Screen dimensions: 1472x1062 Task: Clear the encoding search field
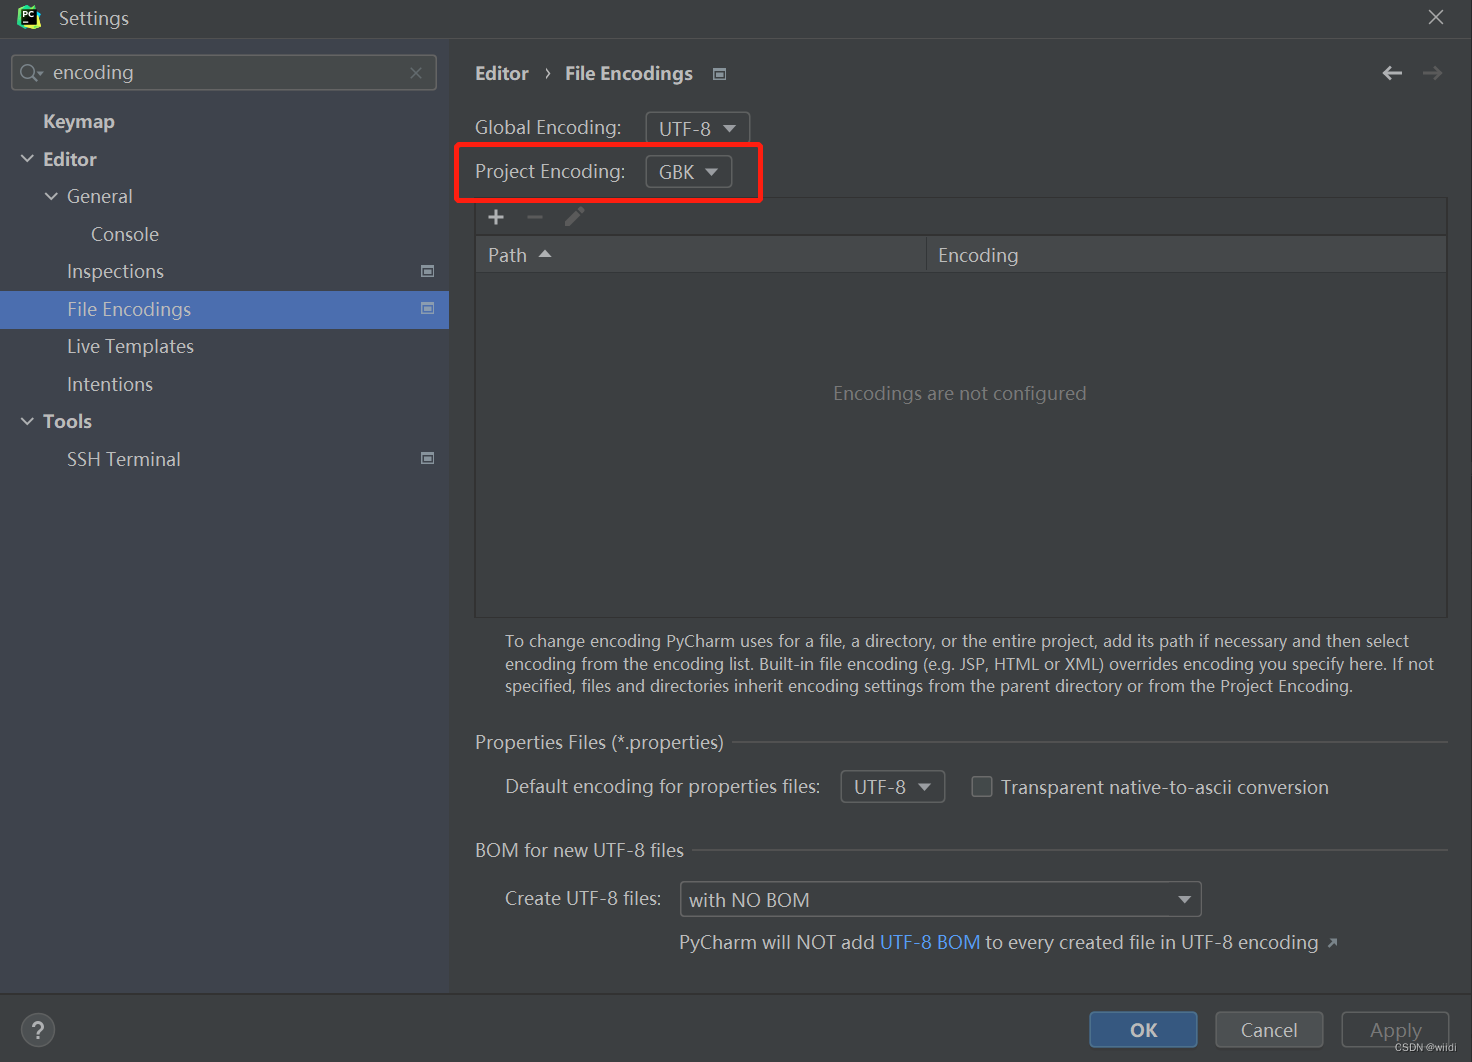pyautogui.click(x=416, y=73)
